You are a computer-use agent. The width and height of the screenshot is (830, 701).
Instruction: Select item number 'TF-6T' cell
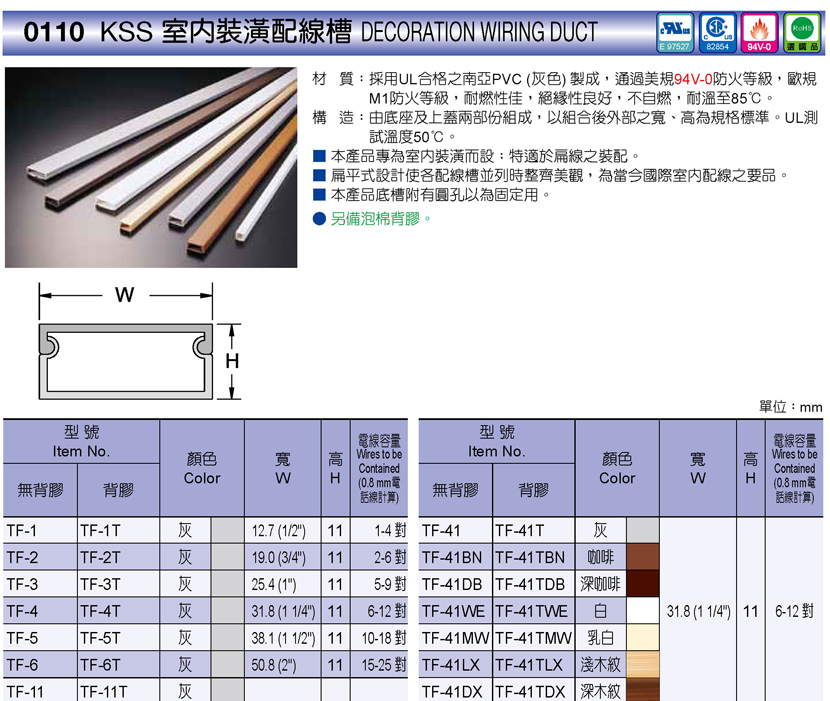[x=119, y=664]
